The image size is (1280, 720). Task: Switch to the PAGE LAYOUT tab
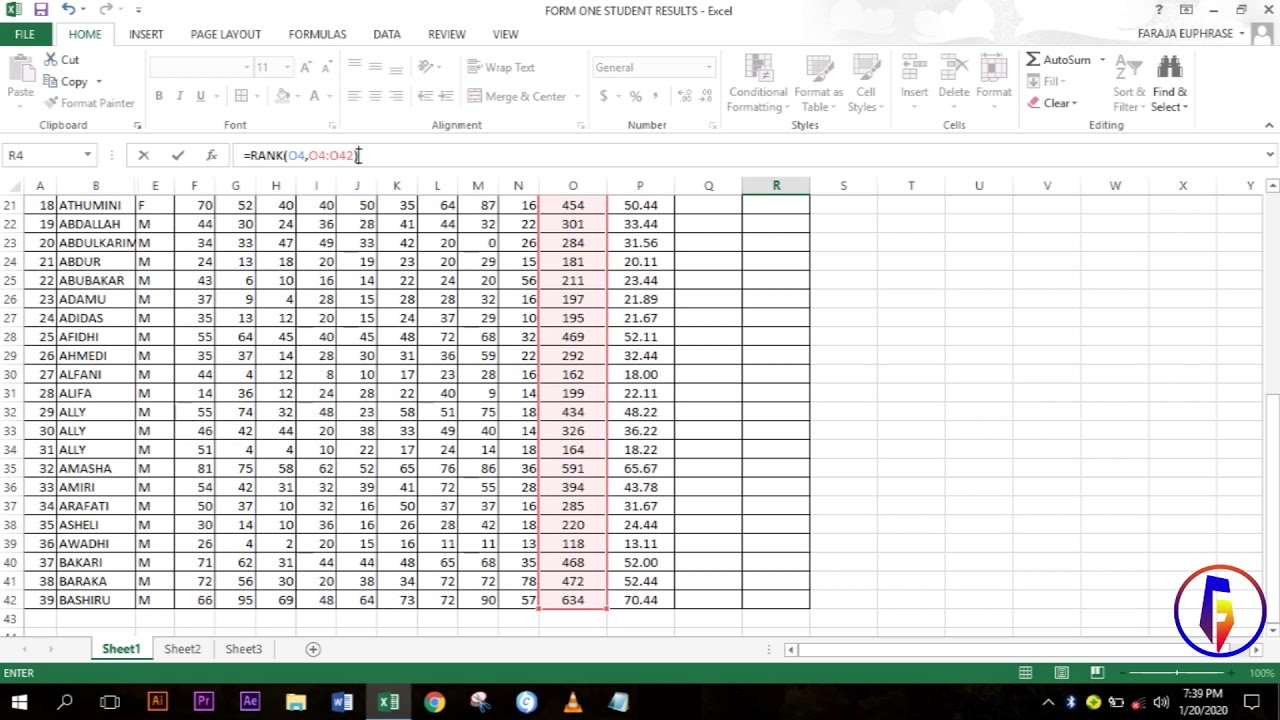tap(226, 34)
